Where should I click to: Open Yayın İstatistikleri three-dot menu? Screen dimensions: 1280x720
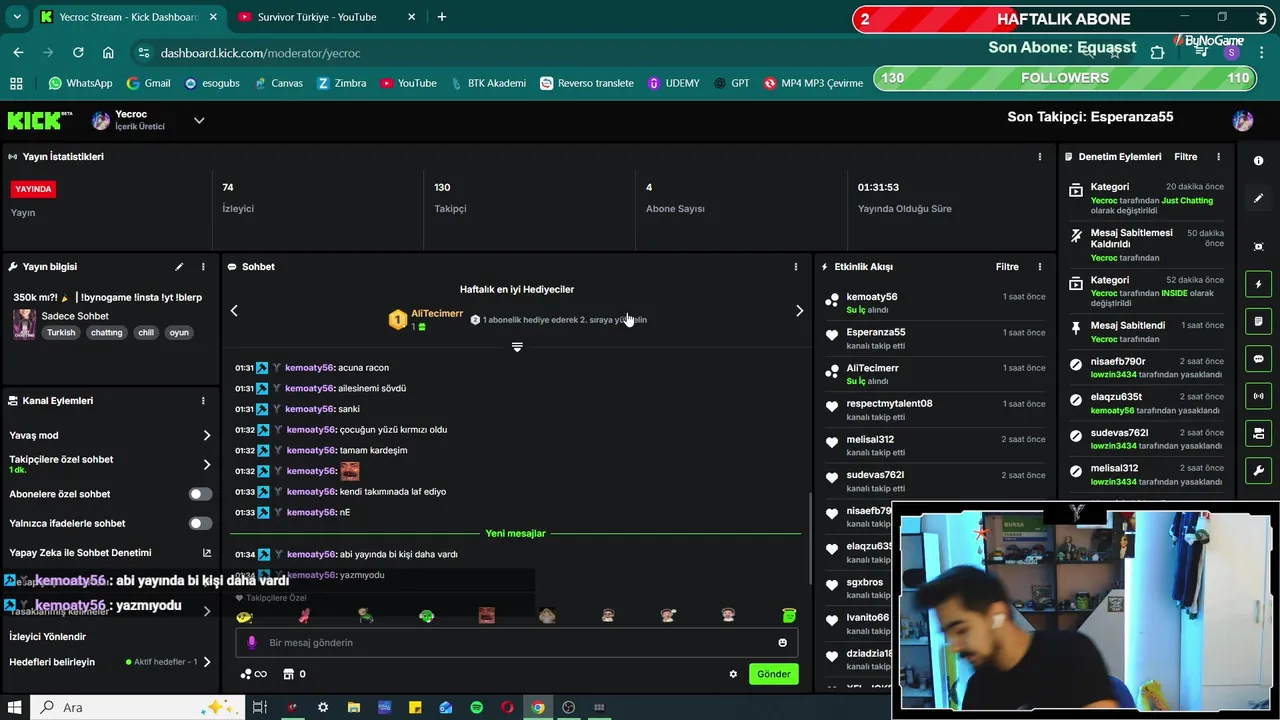[1040, 157]
